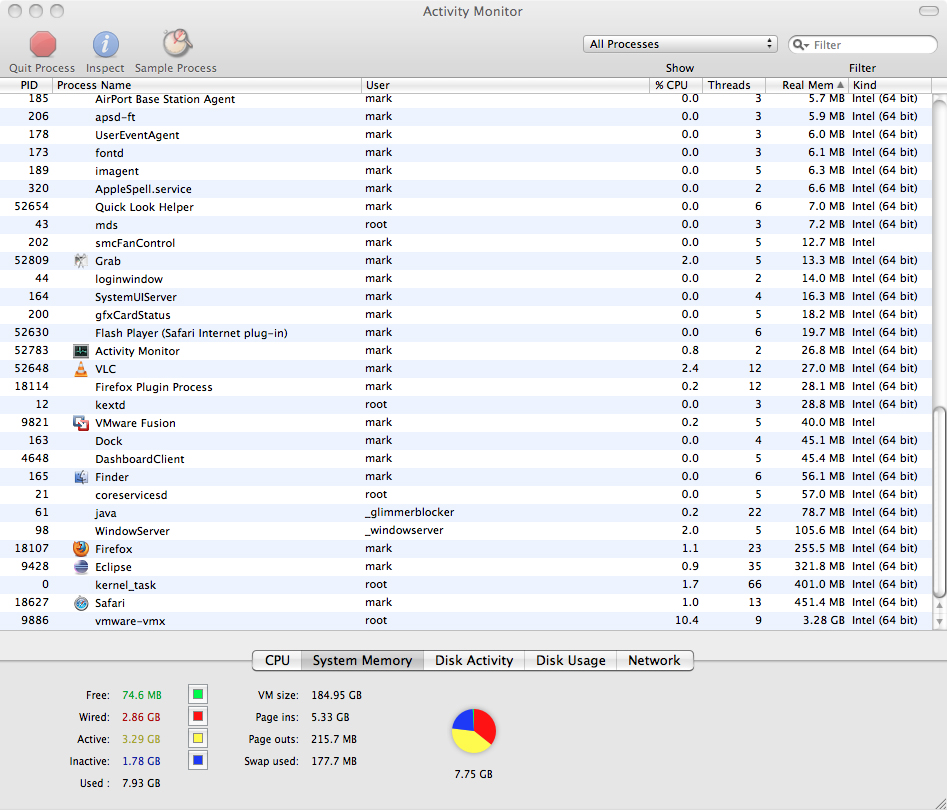This screenshot has height=810, width=947.
Task: Click the green Free memory color swatch
Action: coord(197,695)
